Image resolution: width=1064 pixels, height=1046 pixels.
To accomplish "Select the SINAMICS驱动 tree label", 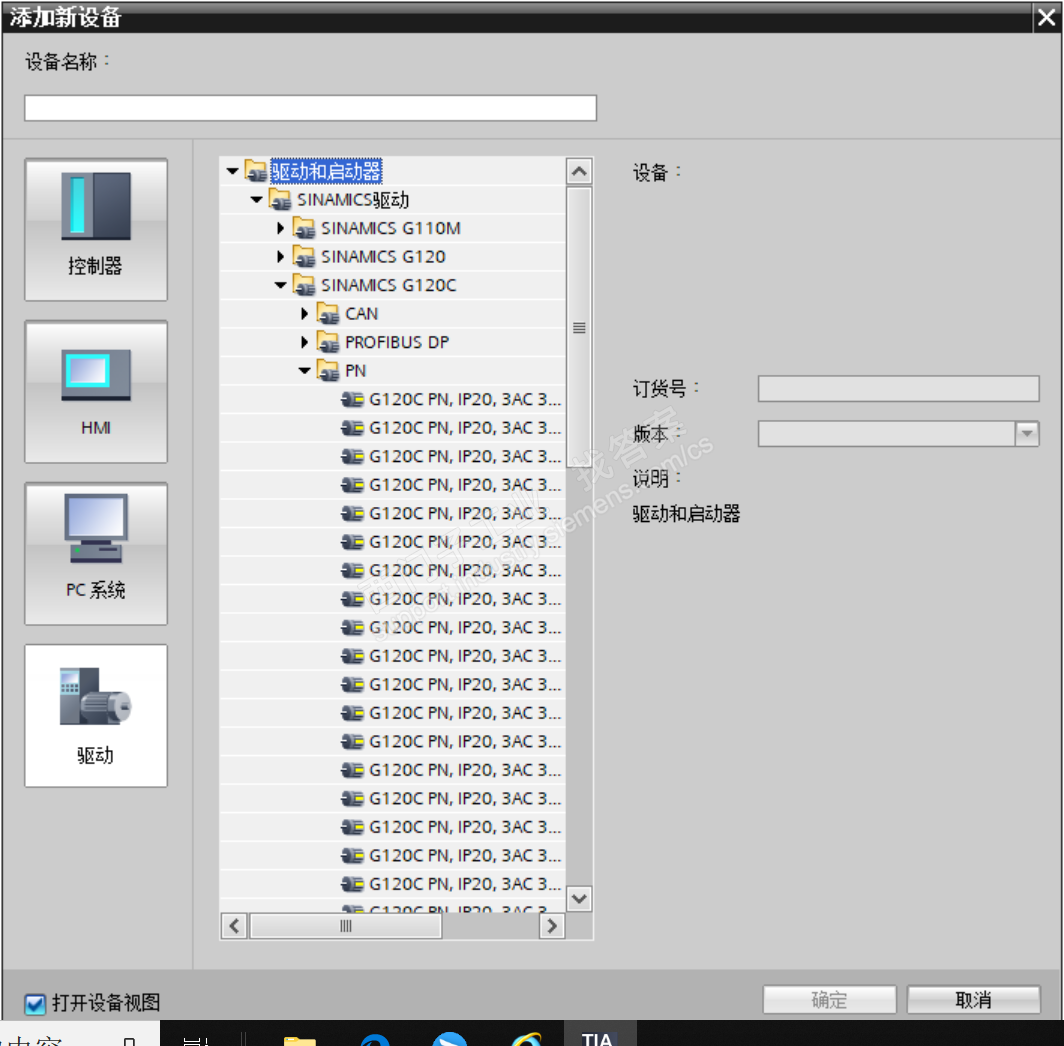I will tap(353, 200).
